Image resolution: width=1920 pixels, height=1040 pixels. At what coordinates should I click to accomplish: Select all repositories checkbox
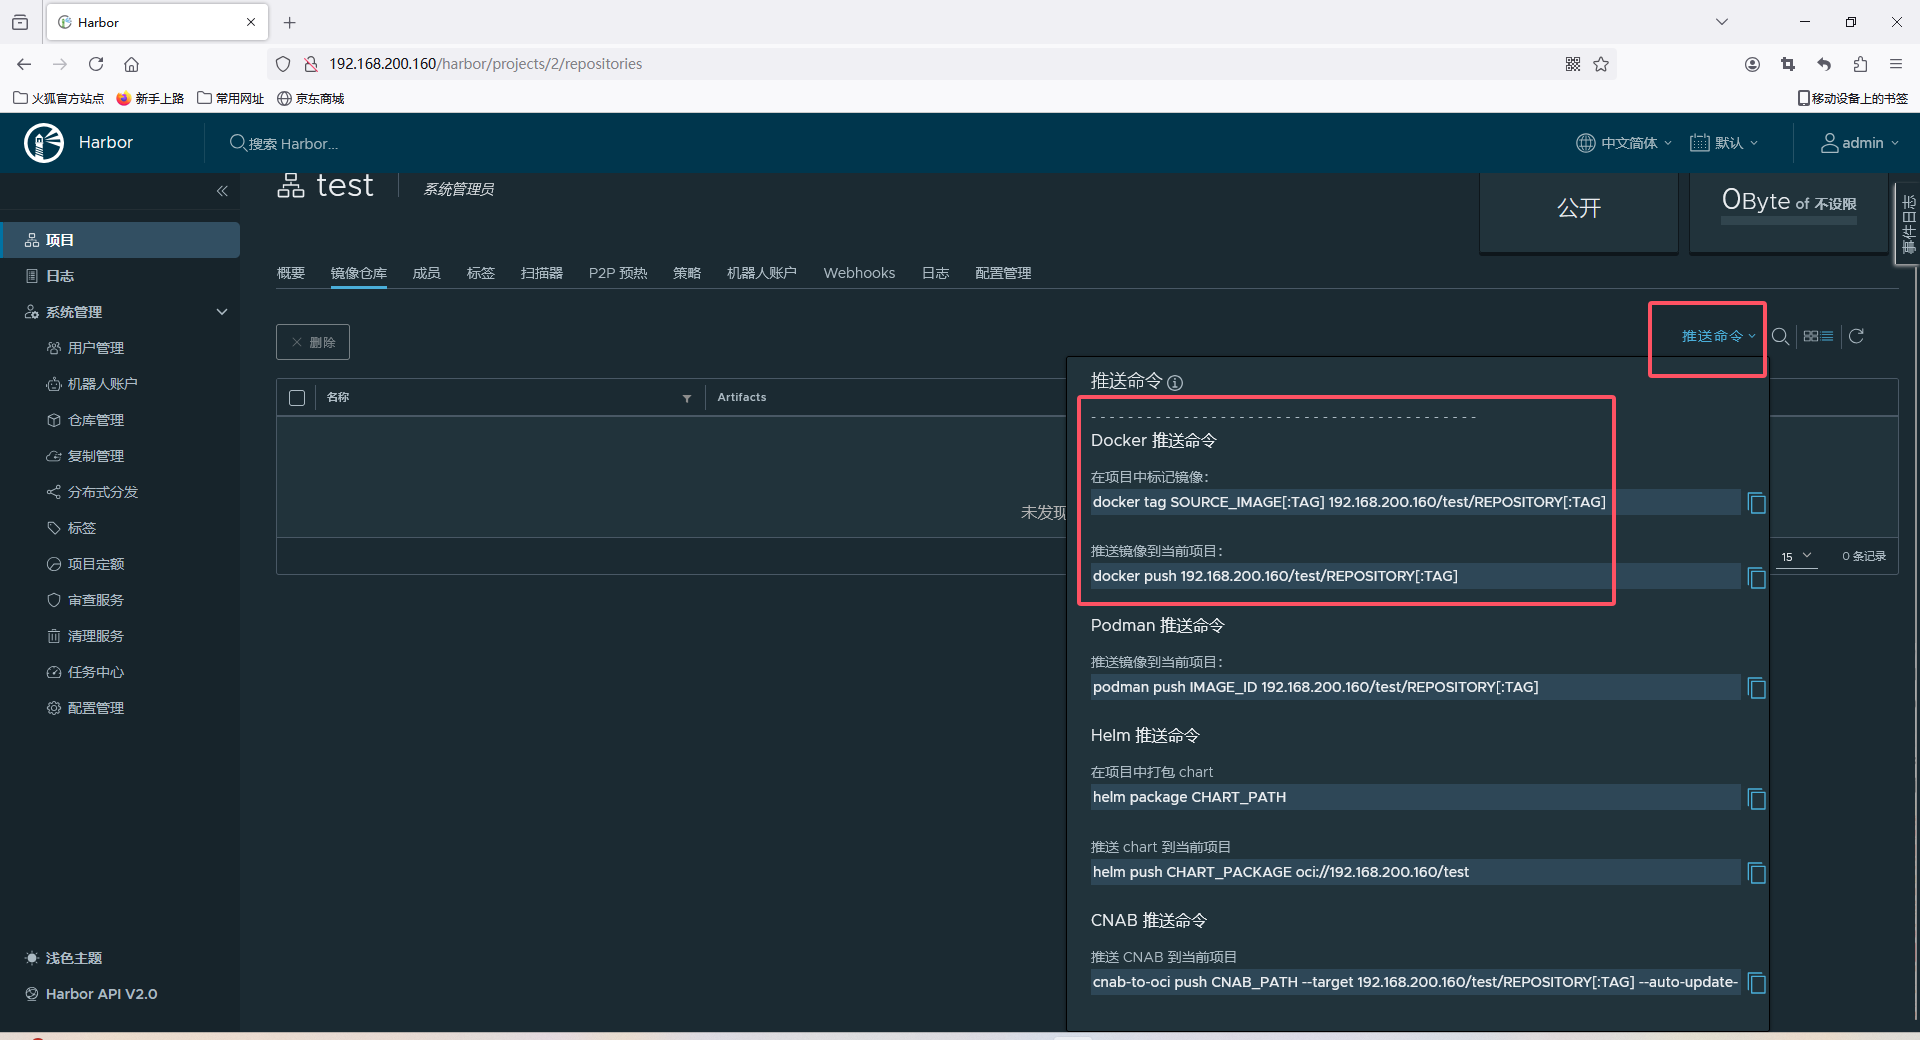297,398
